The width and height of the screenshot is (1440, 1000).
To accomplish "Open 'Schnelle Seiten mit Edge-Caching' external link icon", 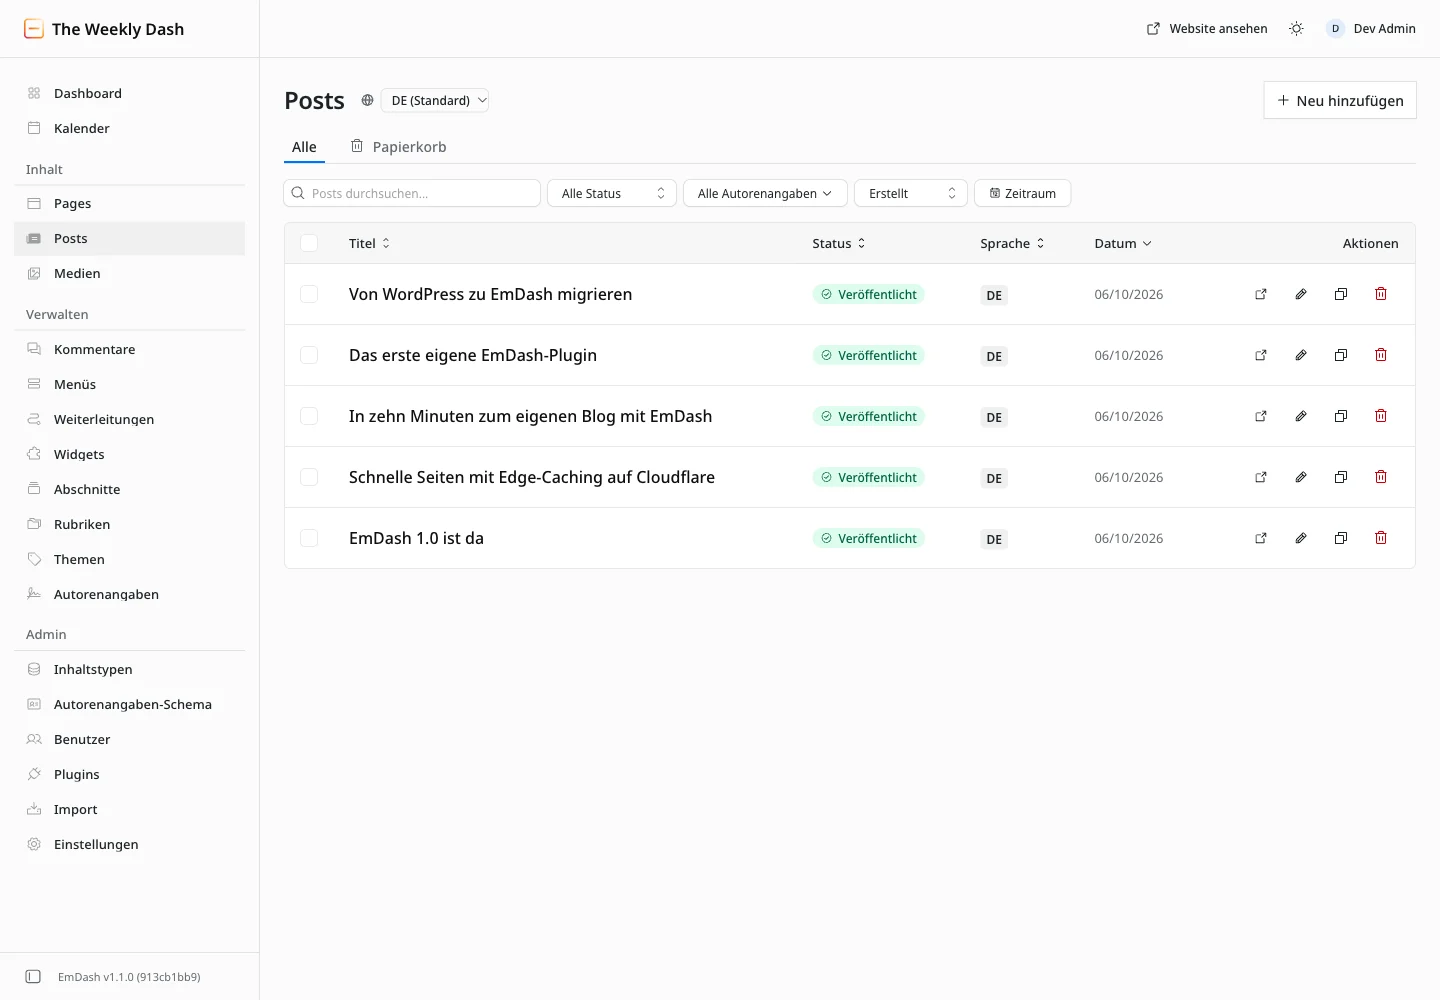I will (x=1261, y=477).
